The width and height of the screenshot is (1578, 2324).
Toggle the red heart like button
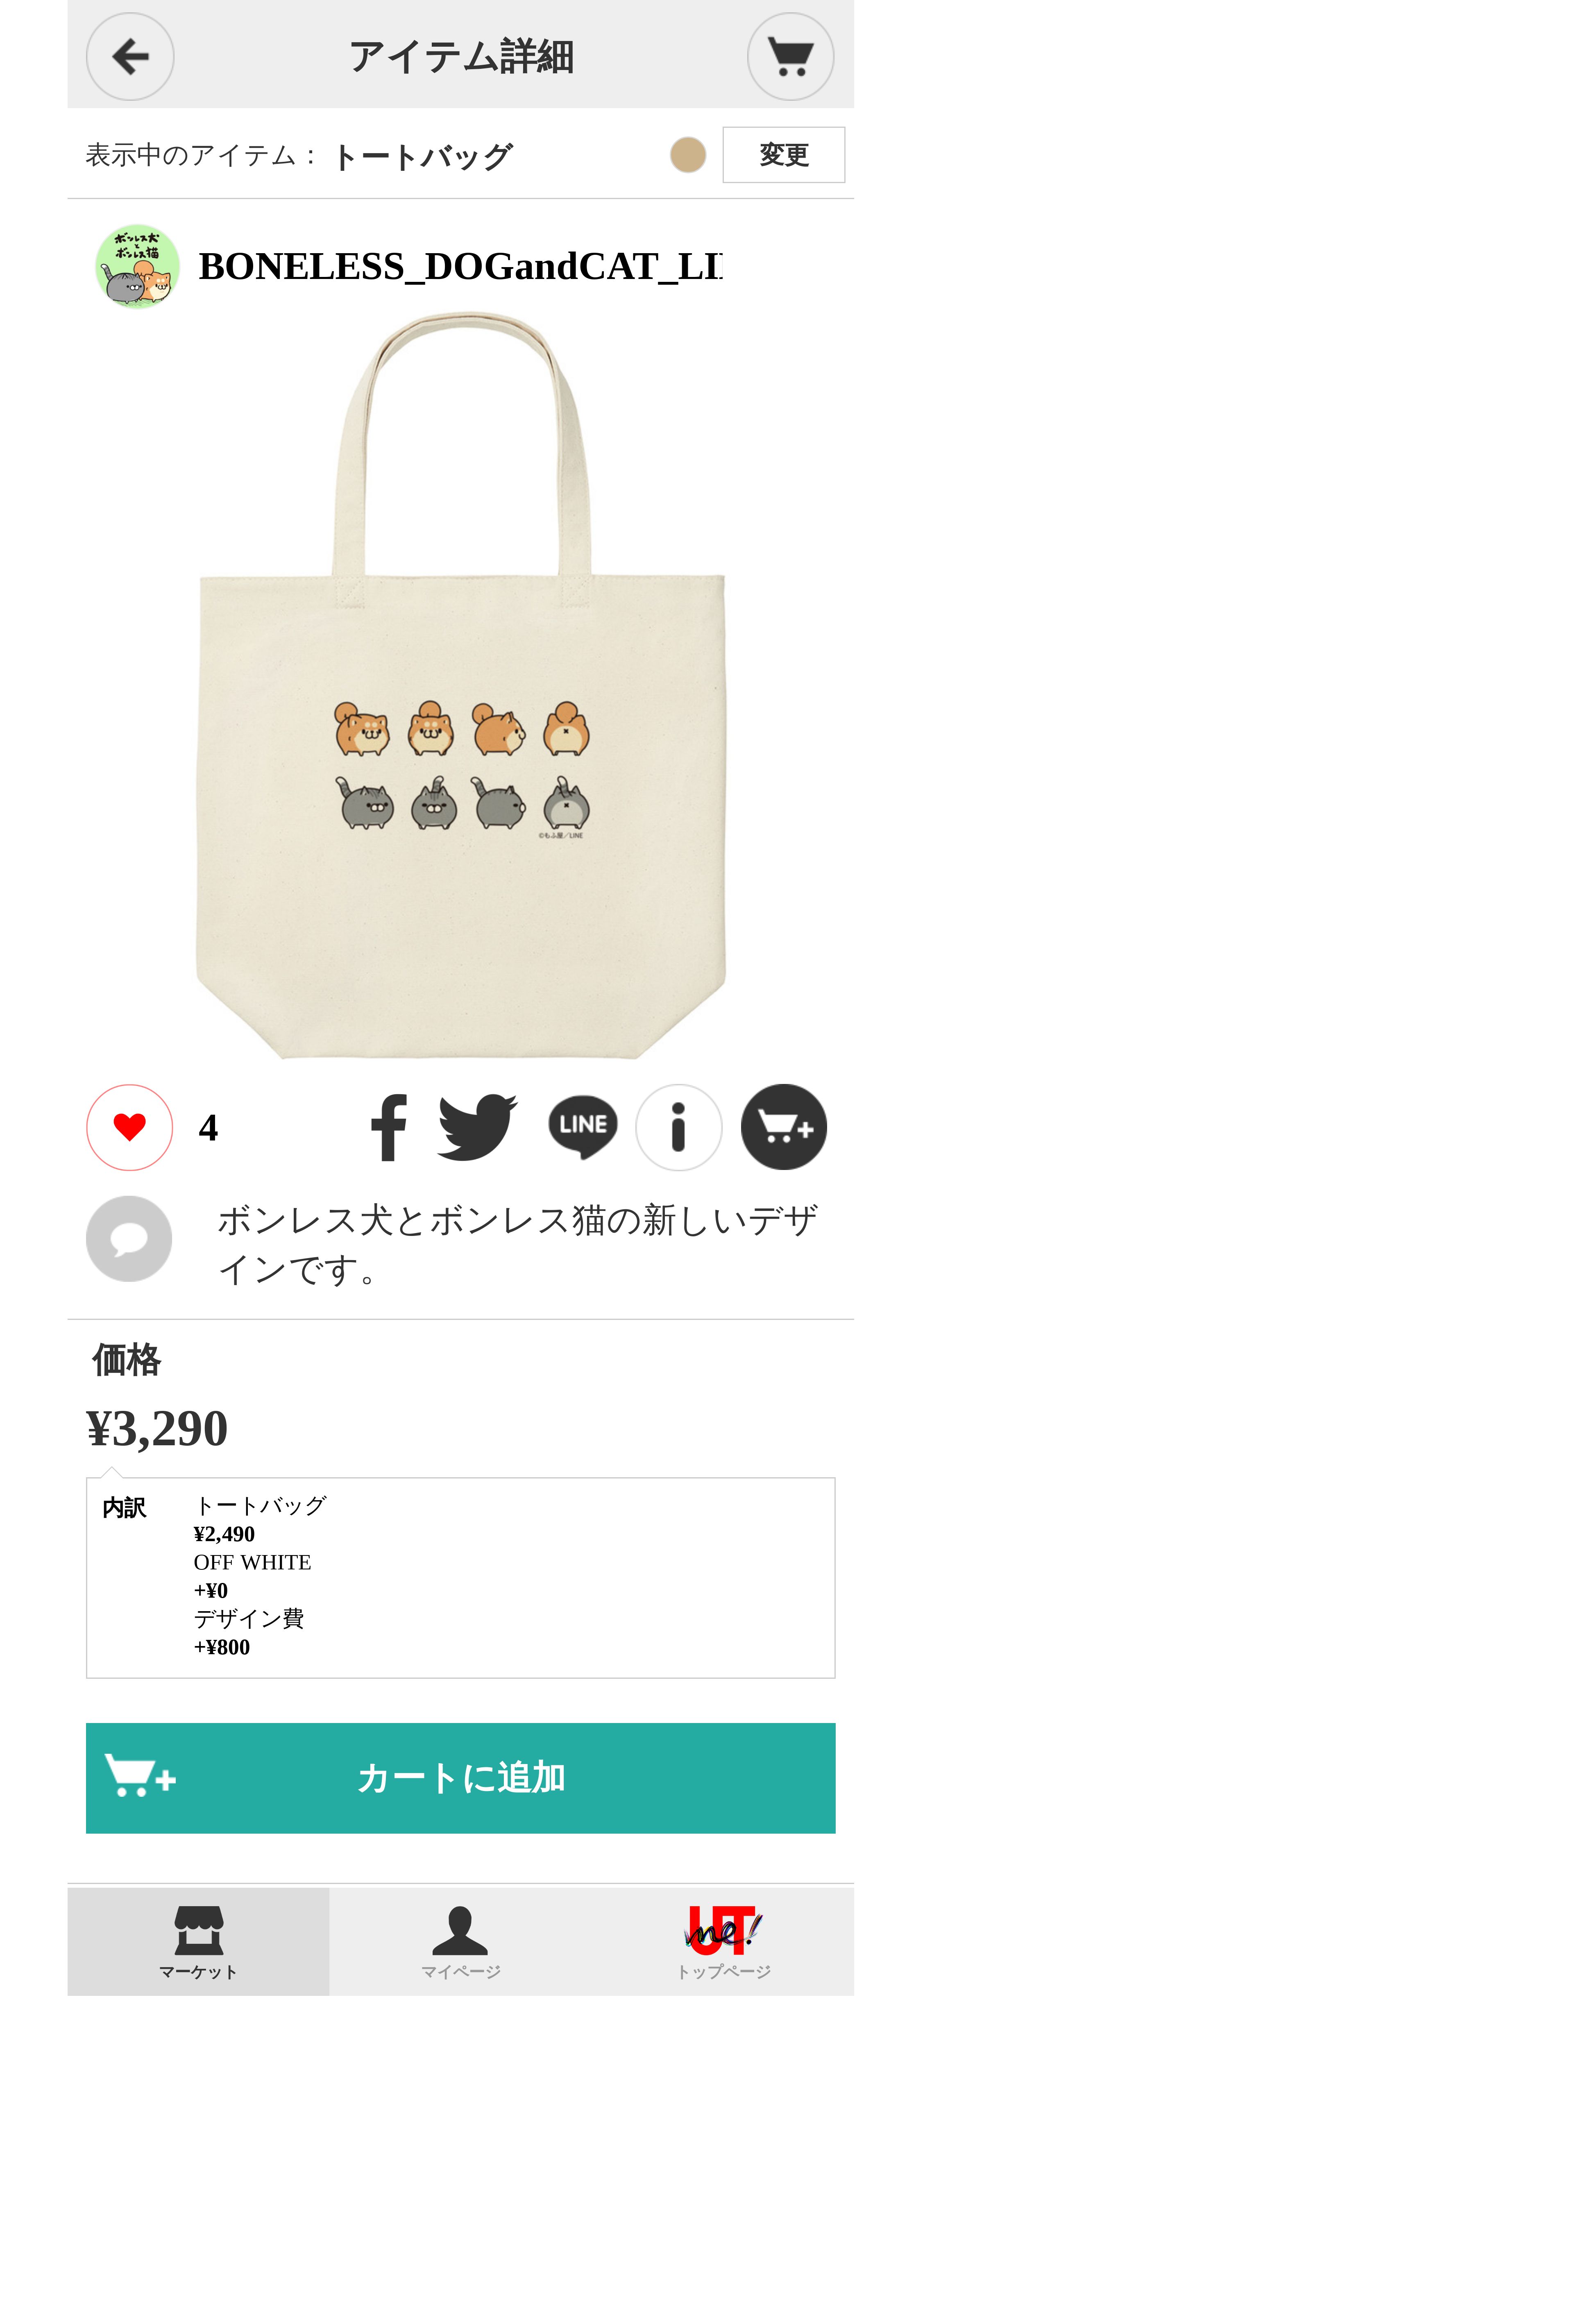130,1127
